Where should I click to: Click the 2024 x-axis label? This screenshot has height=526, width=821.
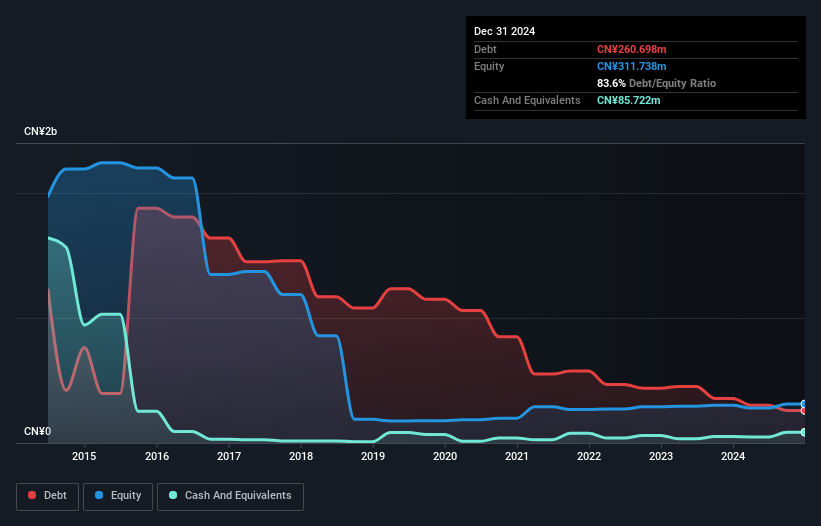pyautogui.click(x=733, y=456)
